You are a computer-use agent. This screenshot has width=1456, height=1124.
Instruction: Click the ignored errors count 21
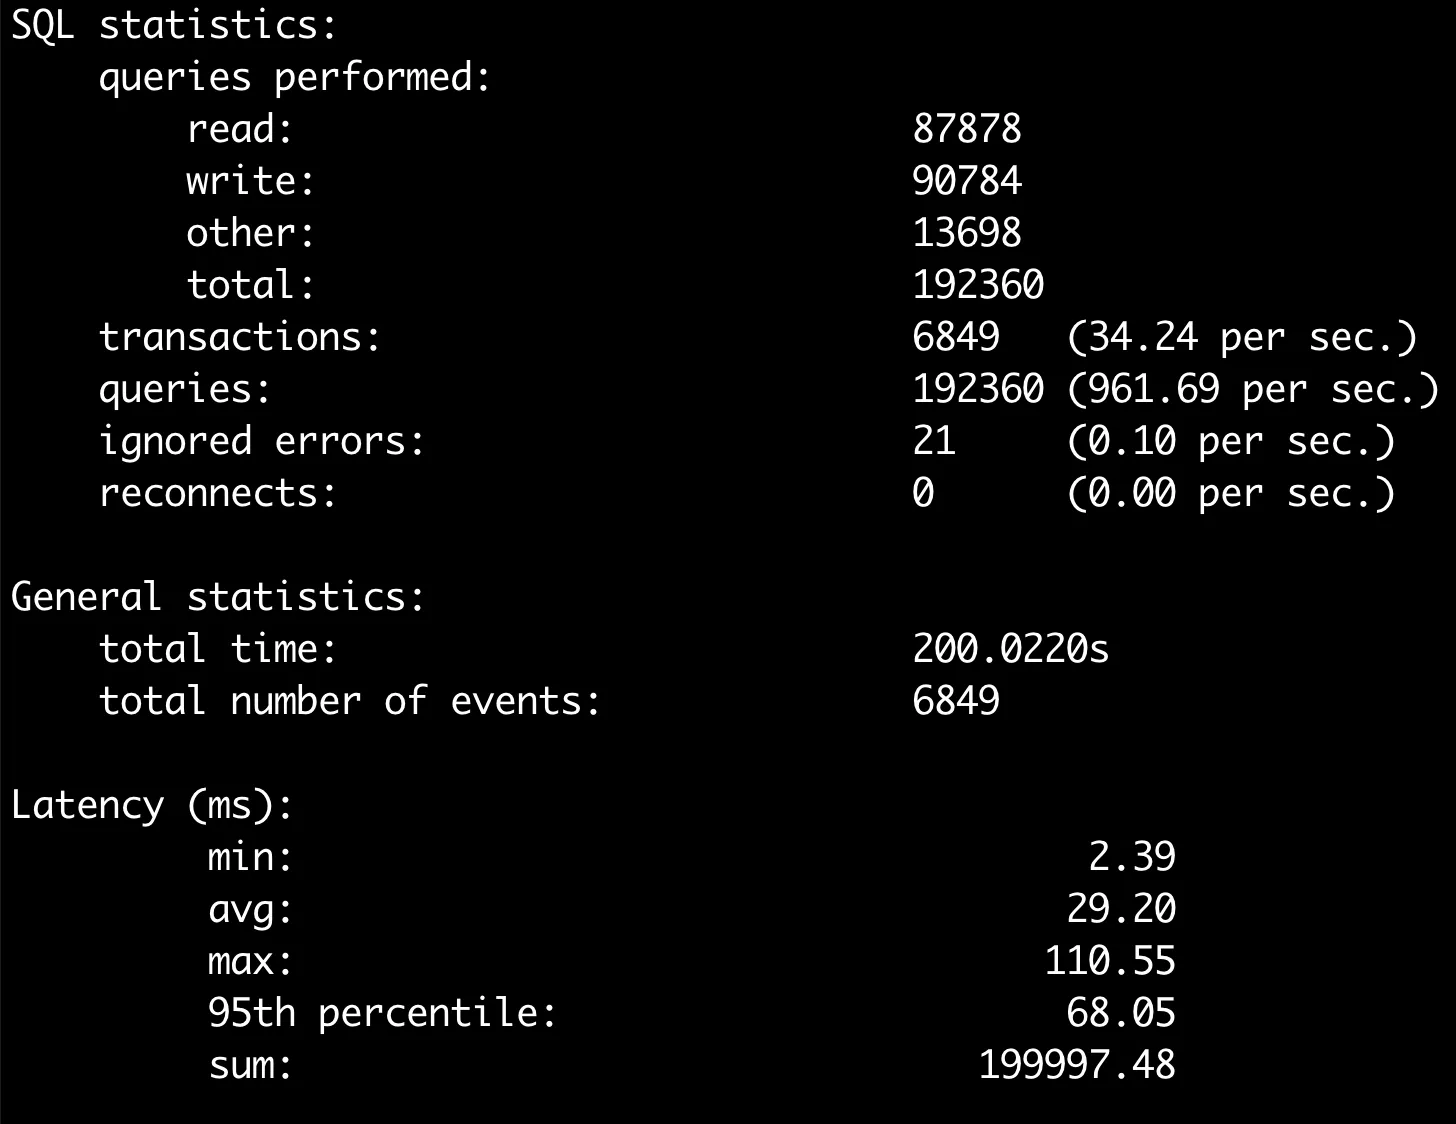[x=934, y=441]
